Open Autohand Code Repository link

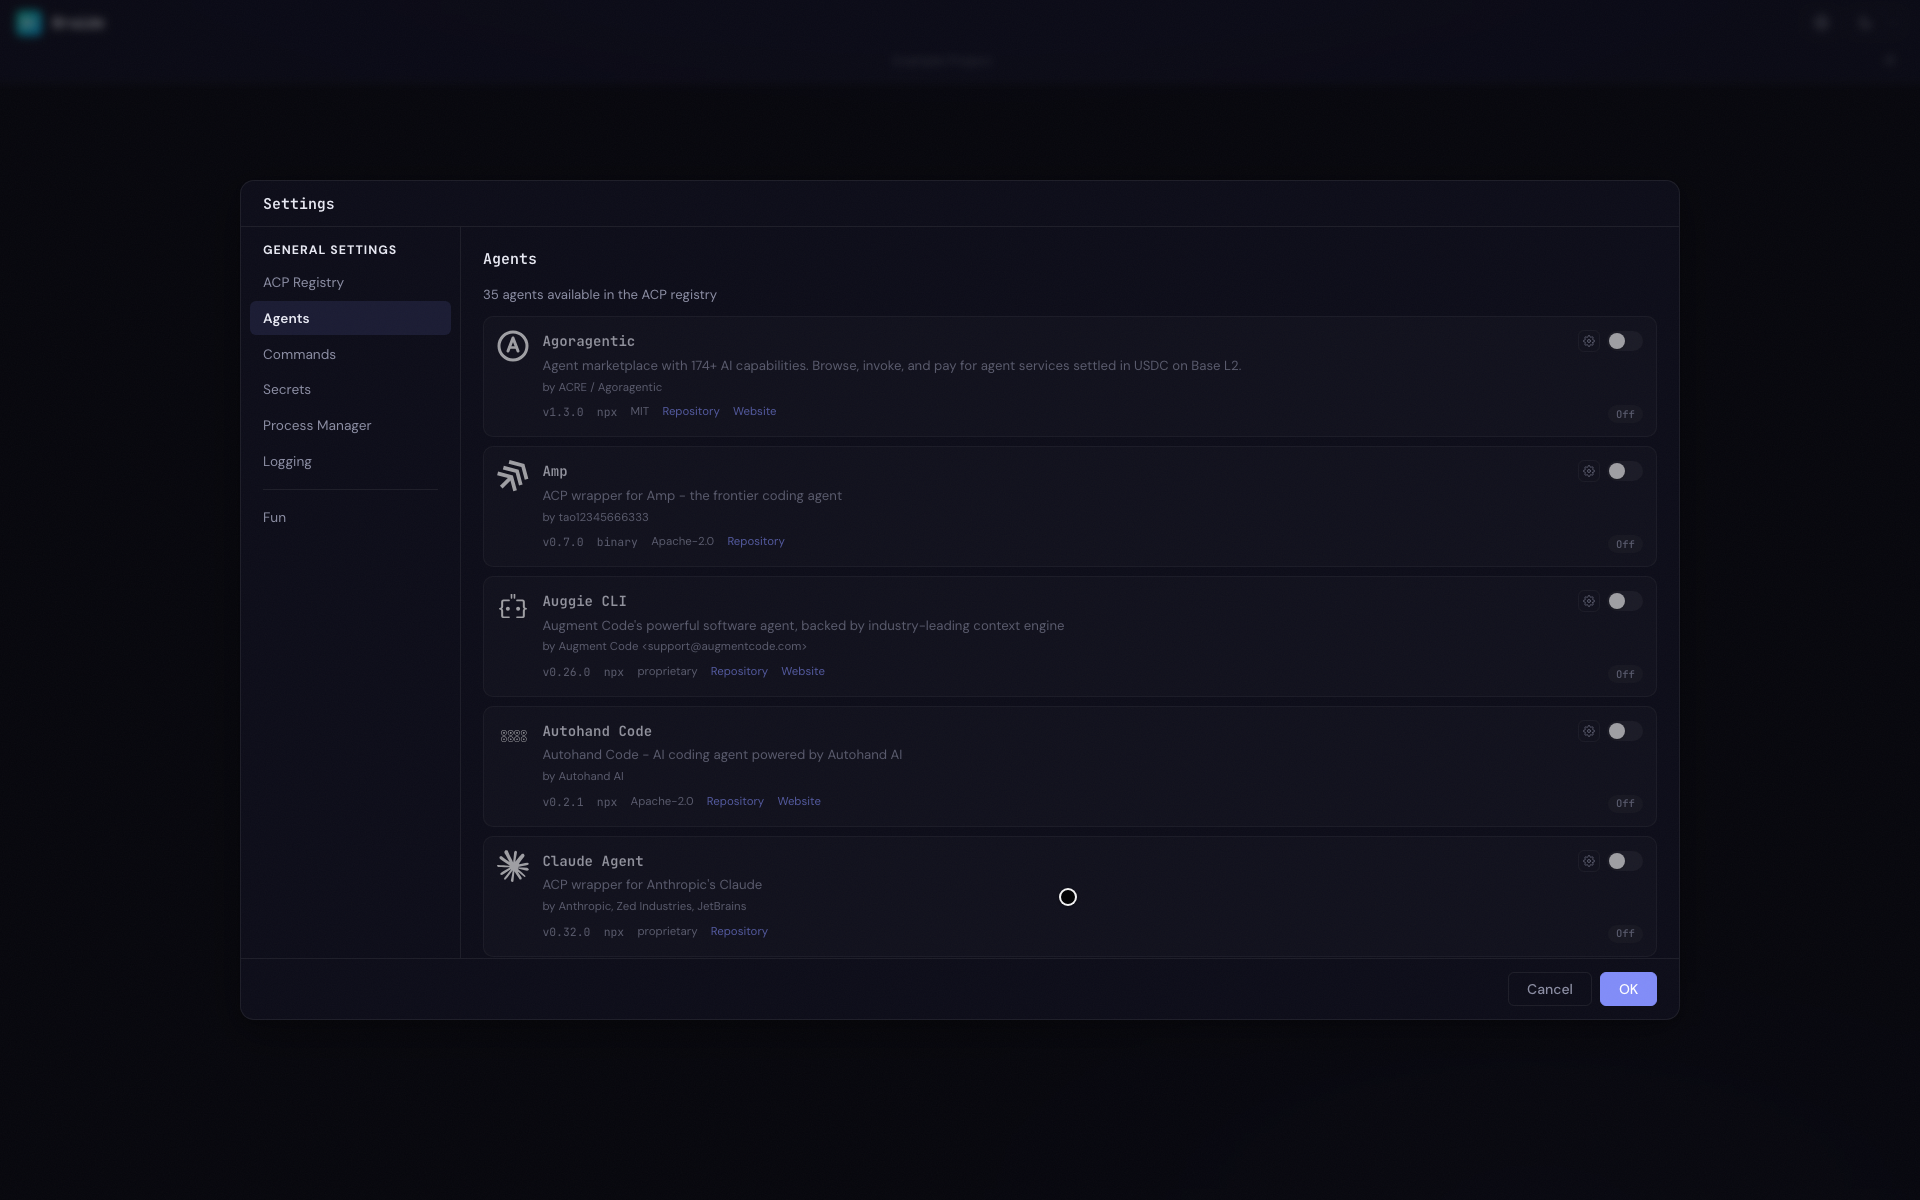(x=735, y=801)
